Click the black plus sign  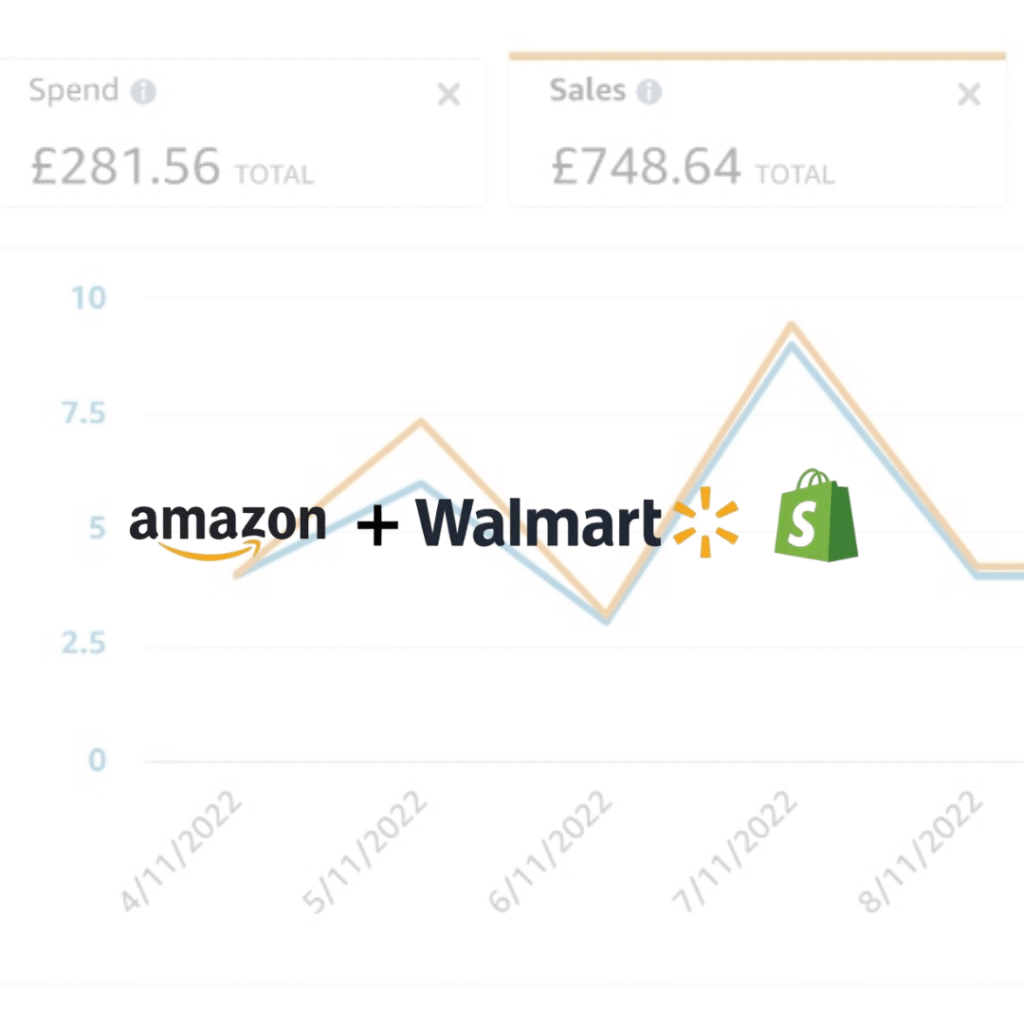[x=377, y=525]
